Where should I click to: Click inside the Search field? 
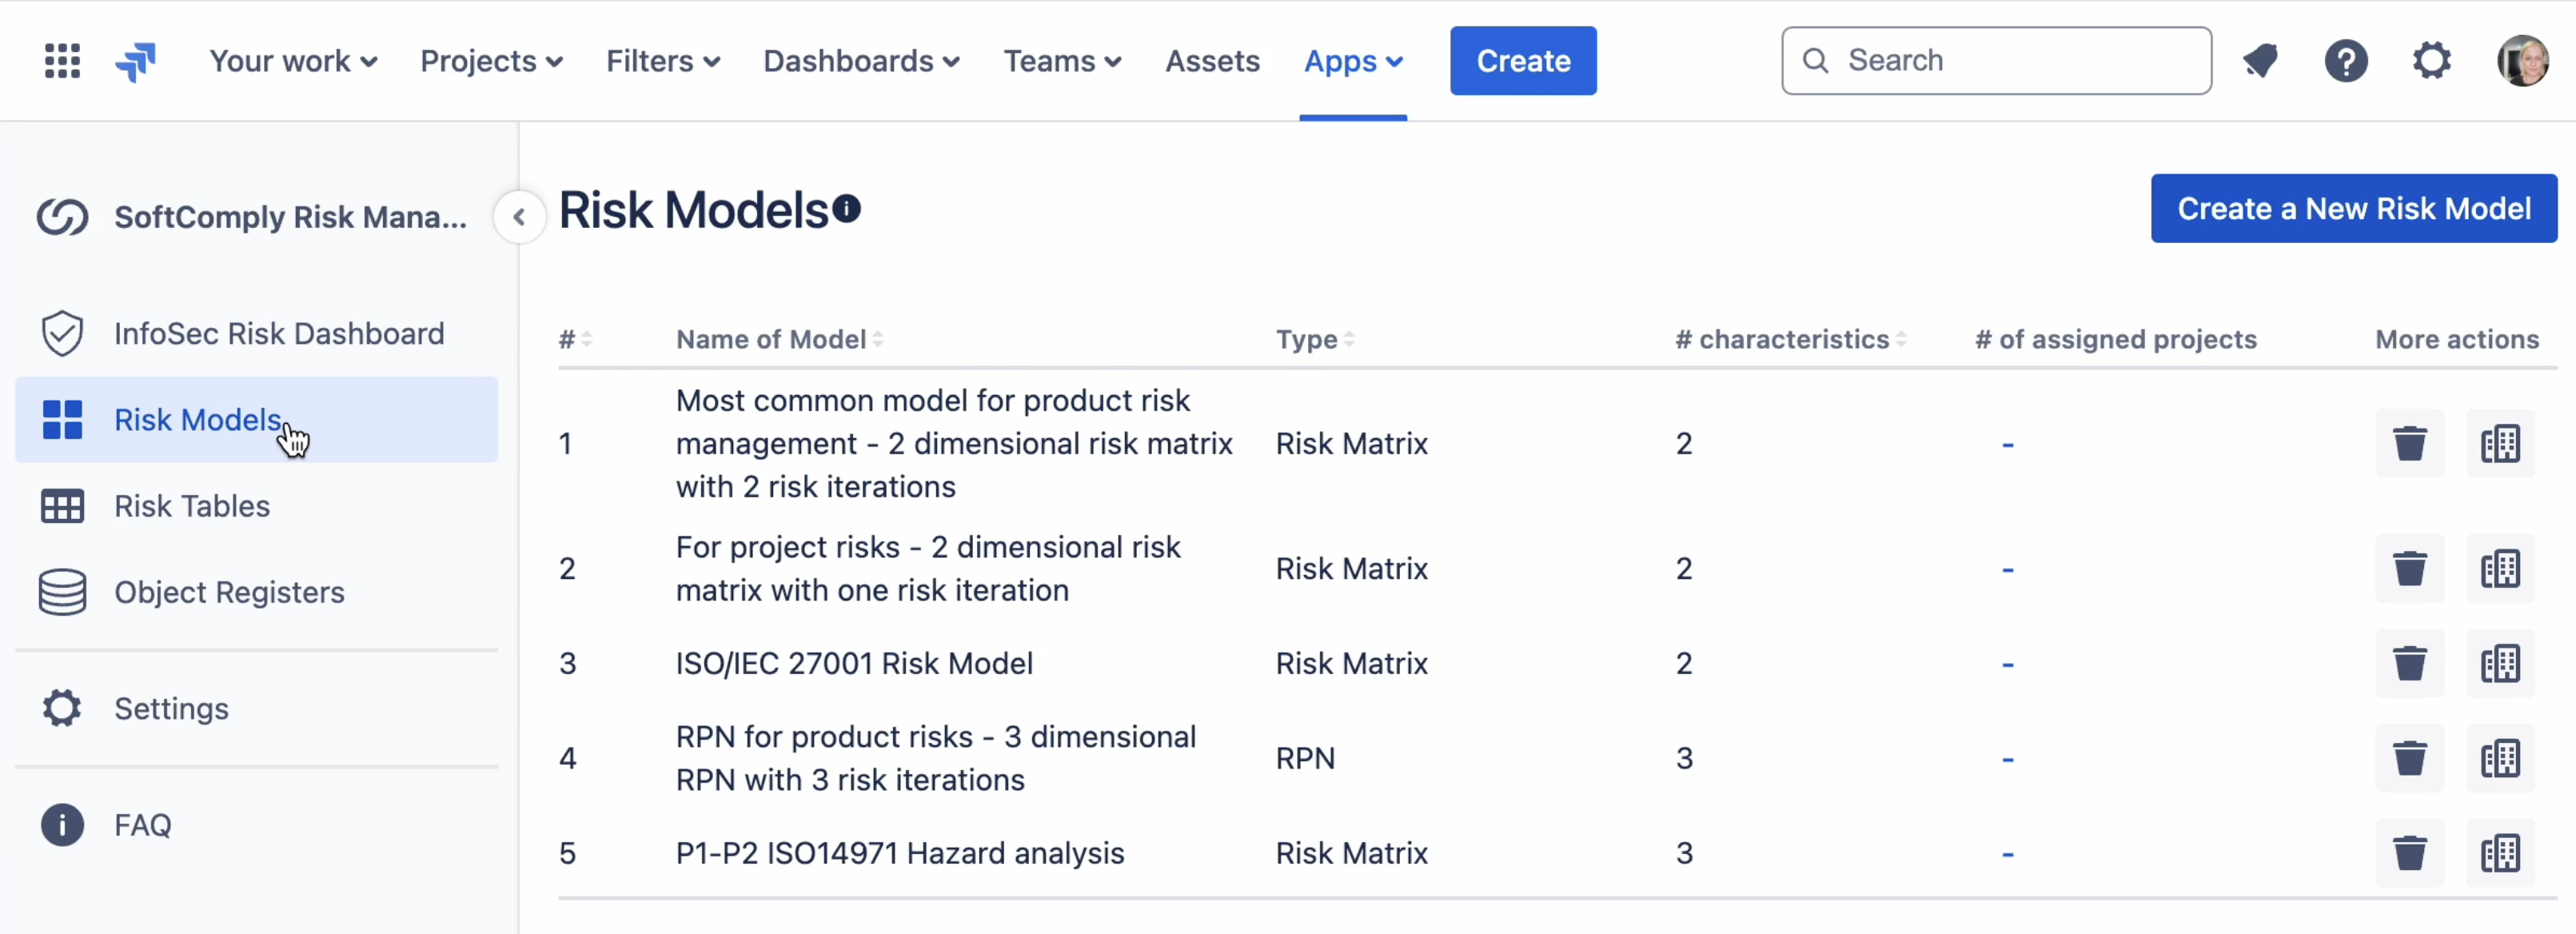click(x=1995, y=60)
